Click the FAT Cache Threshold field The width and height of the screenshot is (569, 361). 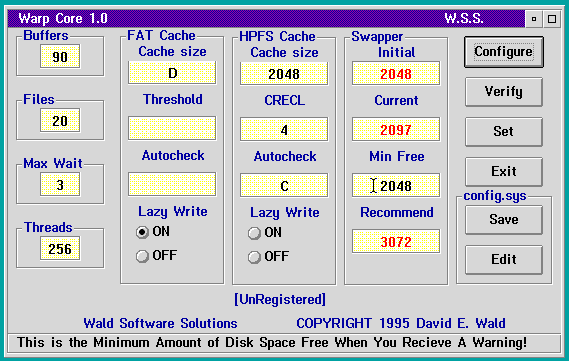pyautogui.click(x=172, y=128)
